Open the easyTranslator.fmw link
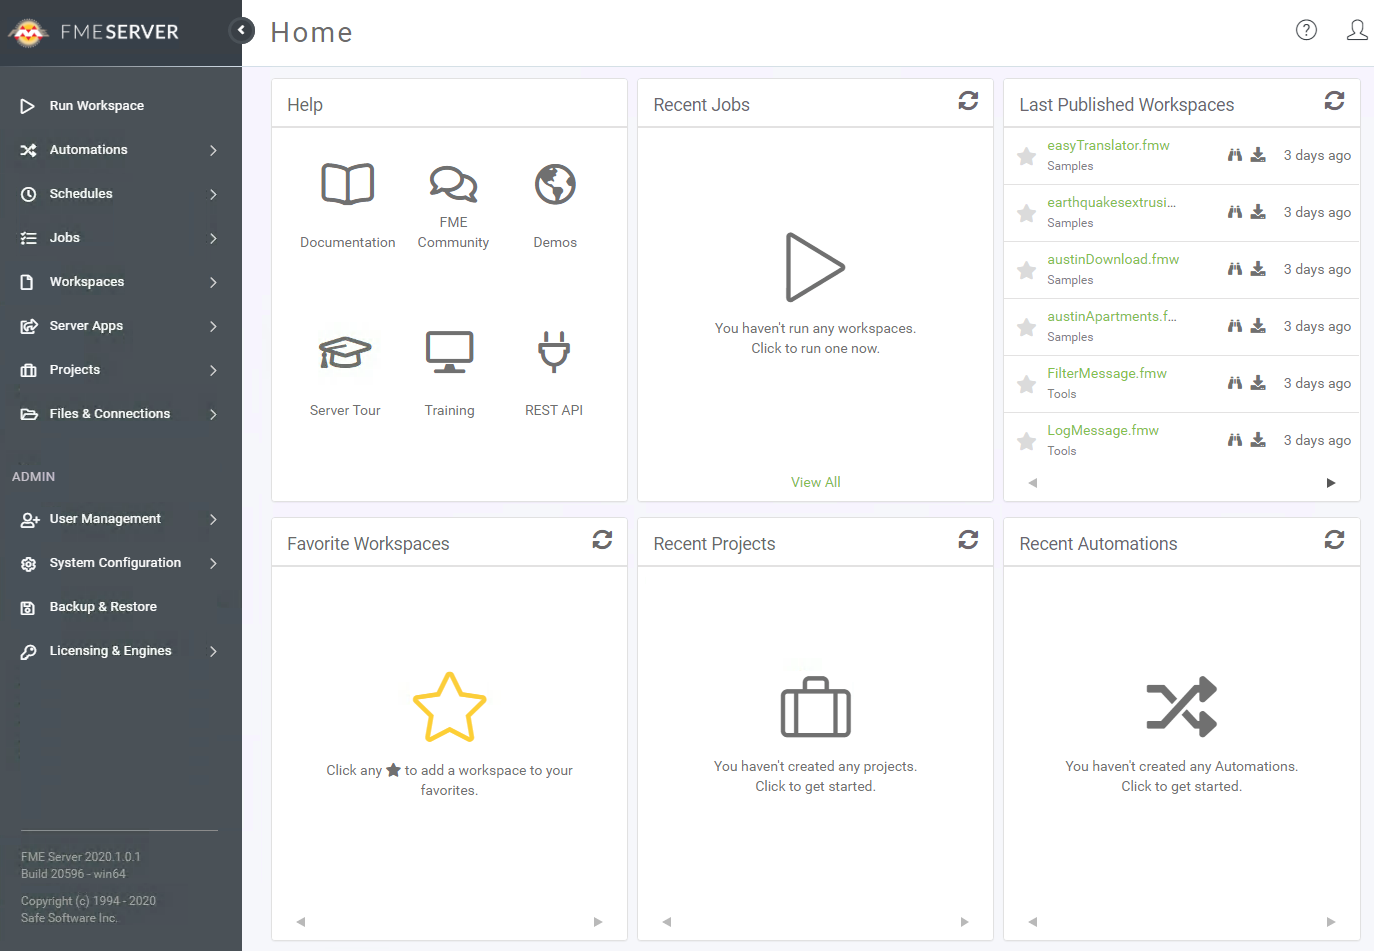Viewport: 1374px width, 951px height. 1108,145
